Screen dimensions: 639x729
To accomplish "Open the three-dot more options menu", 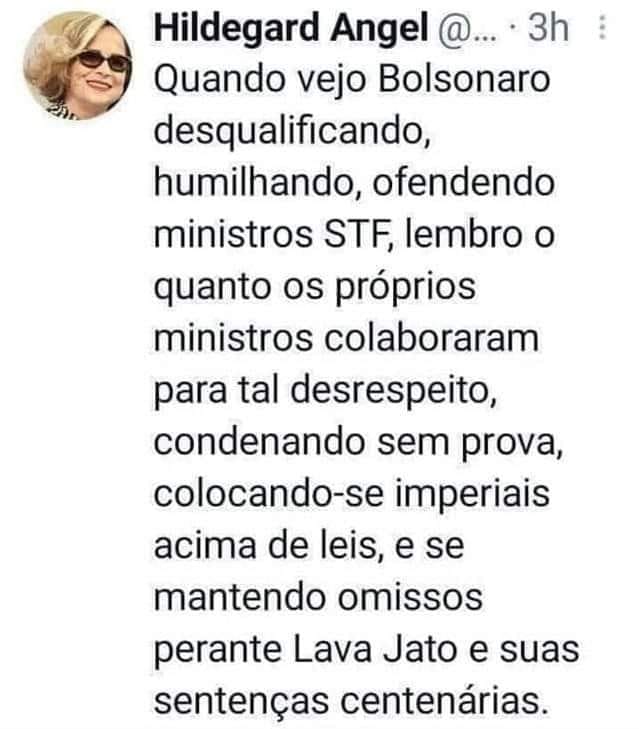I will click(602, 27).
